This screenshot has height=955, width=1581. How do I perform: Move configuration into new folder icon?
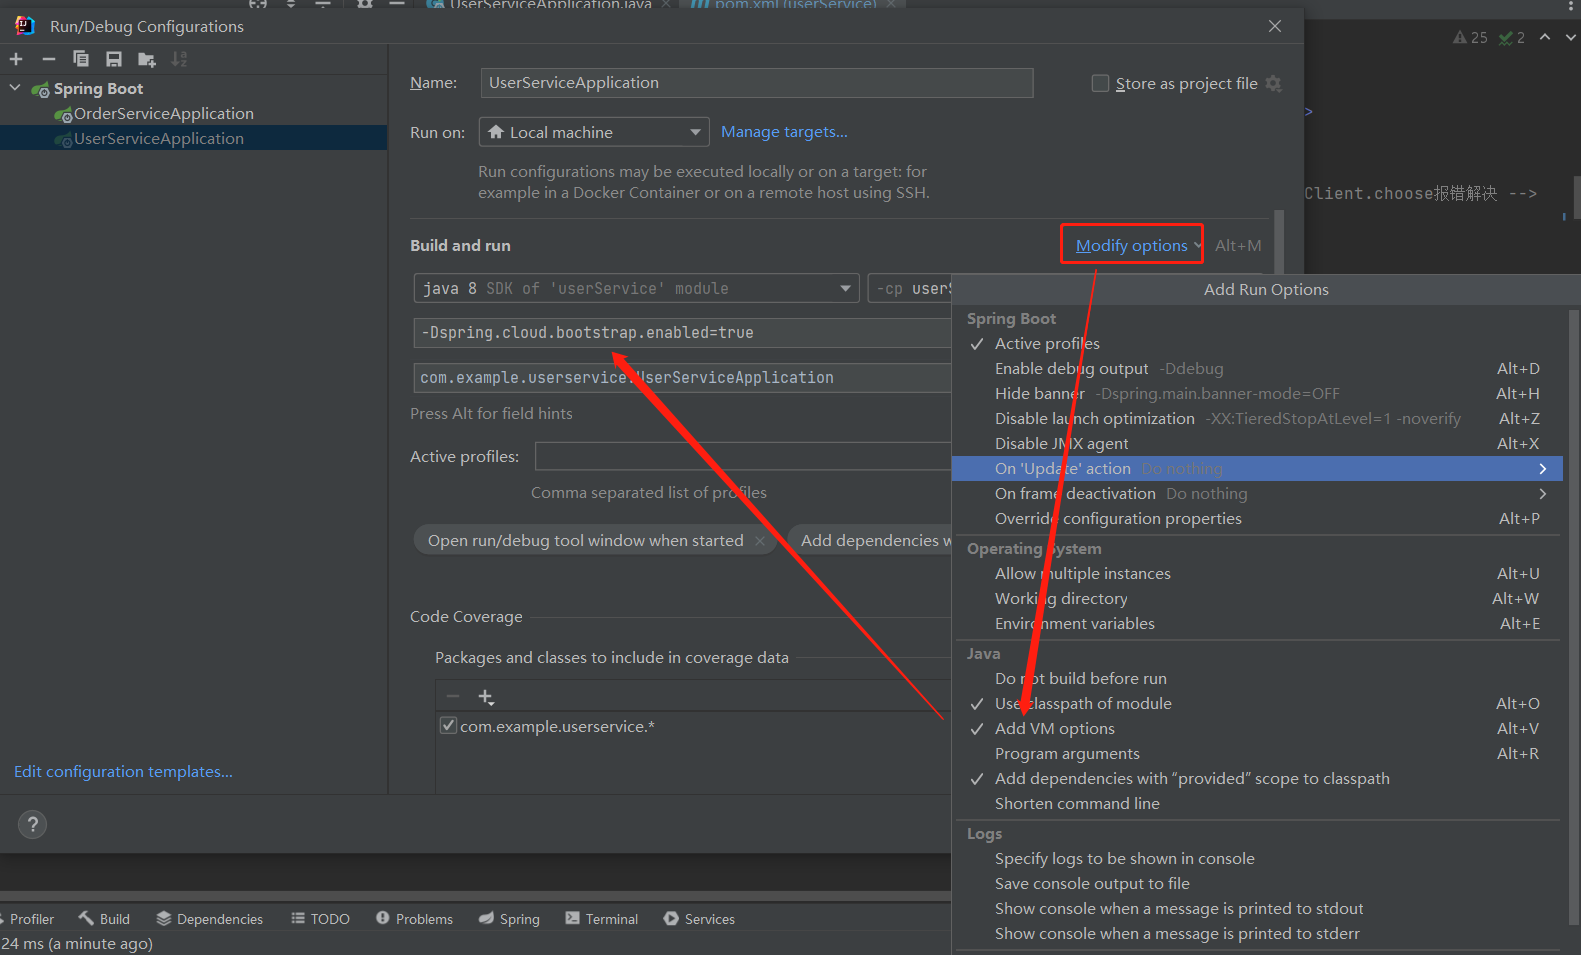pyautogui.click(x=147, y=60)
